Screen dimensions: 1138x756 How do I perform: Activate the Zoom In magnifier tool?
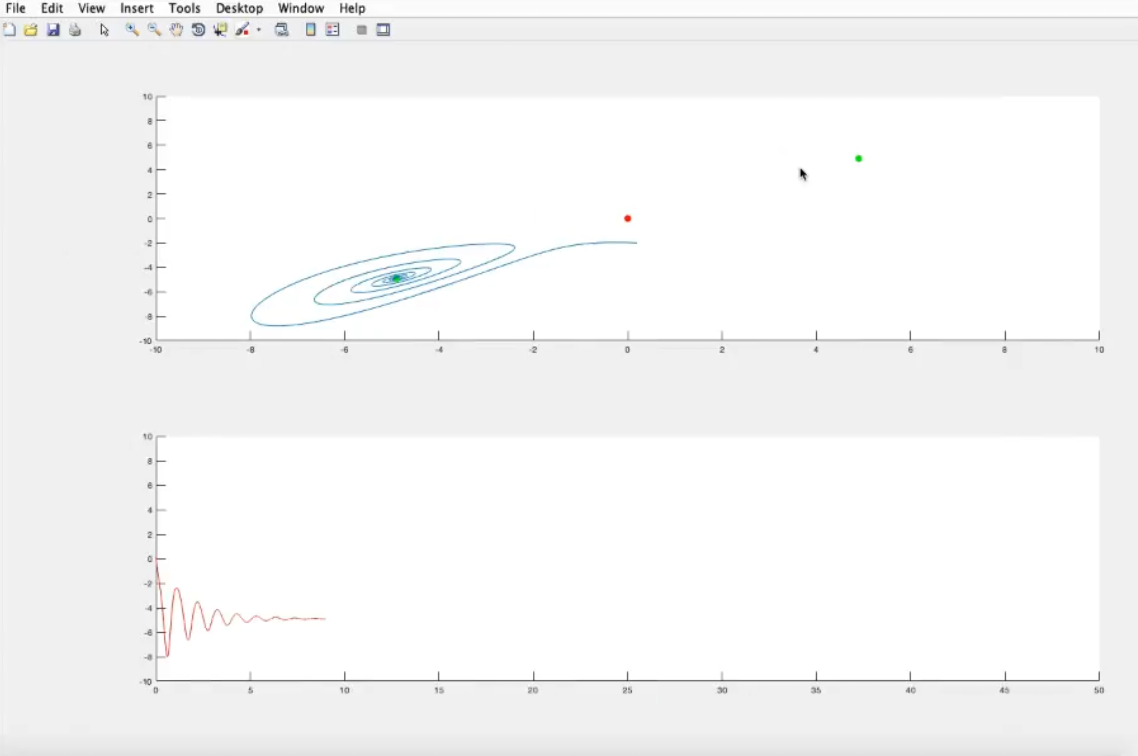pos(132,30)
